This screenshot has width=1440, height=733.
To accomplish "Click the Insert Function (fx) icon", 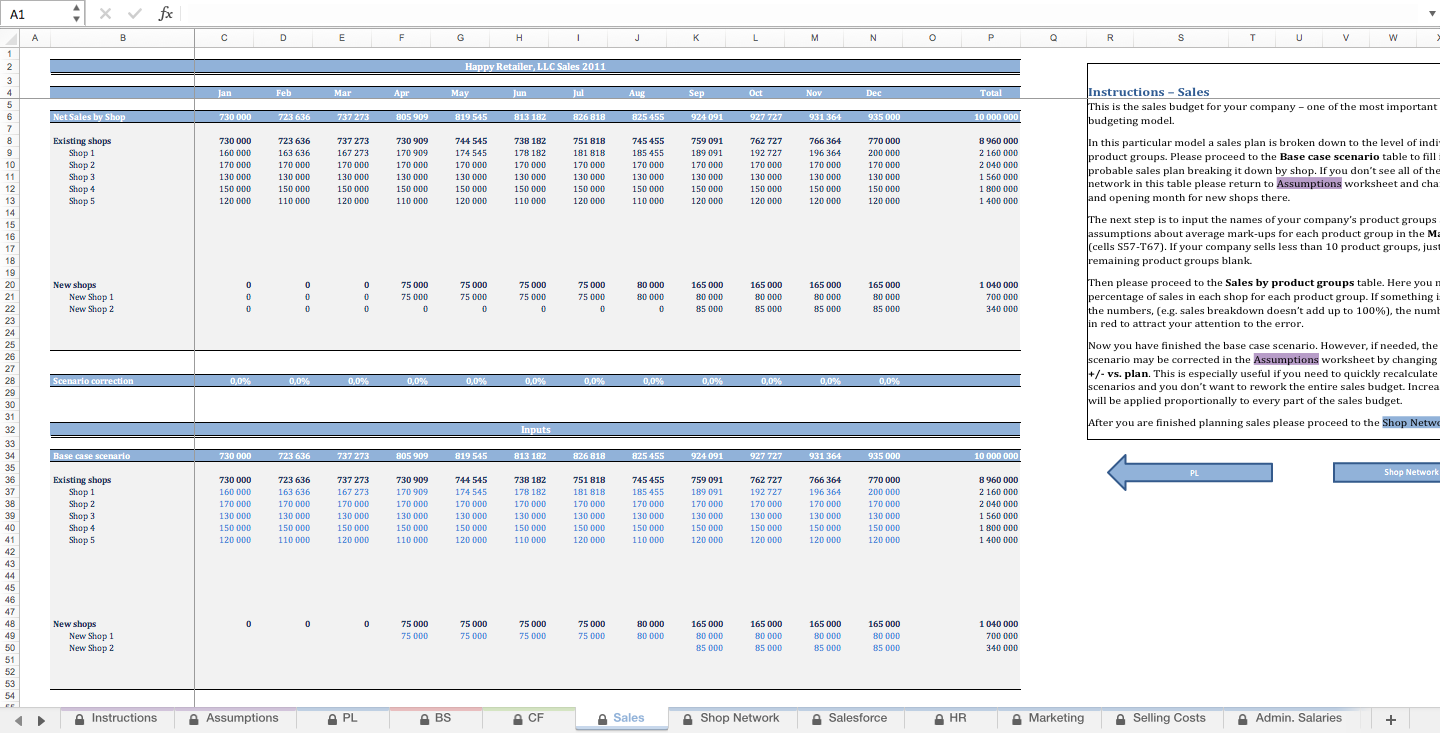I will 166,13.
